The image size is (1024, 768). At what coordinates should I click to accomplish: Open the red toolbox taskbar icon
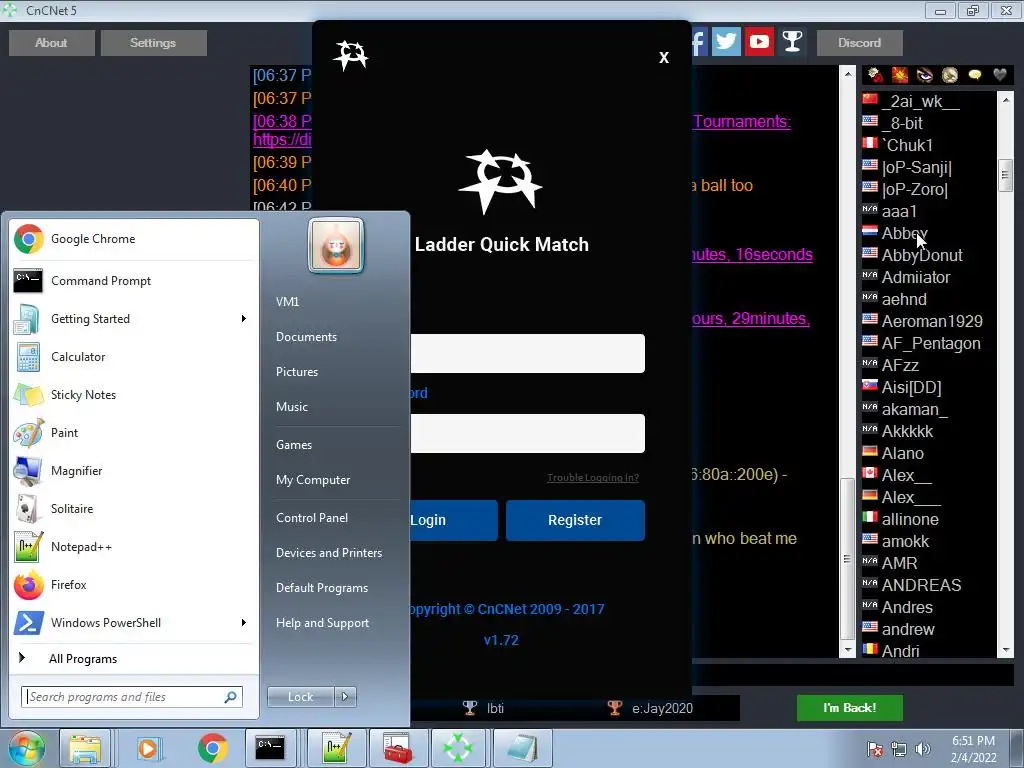click(396, 748)
